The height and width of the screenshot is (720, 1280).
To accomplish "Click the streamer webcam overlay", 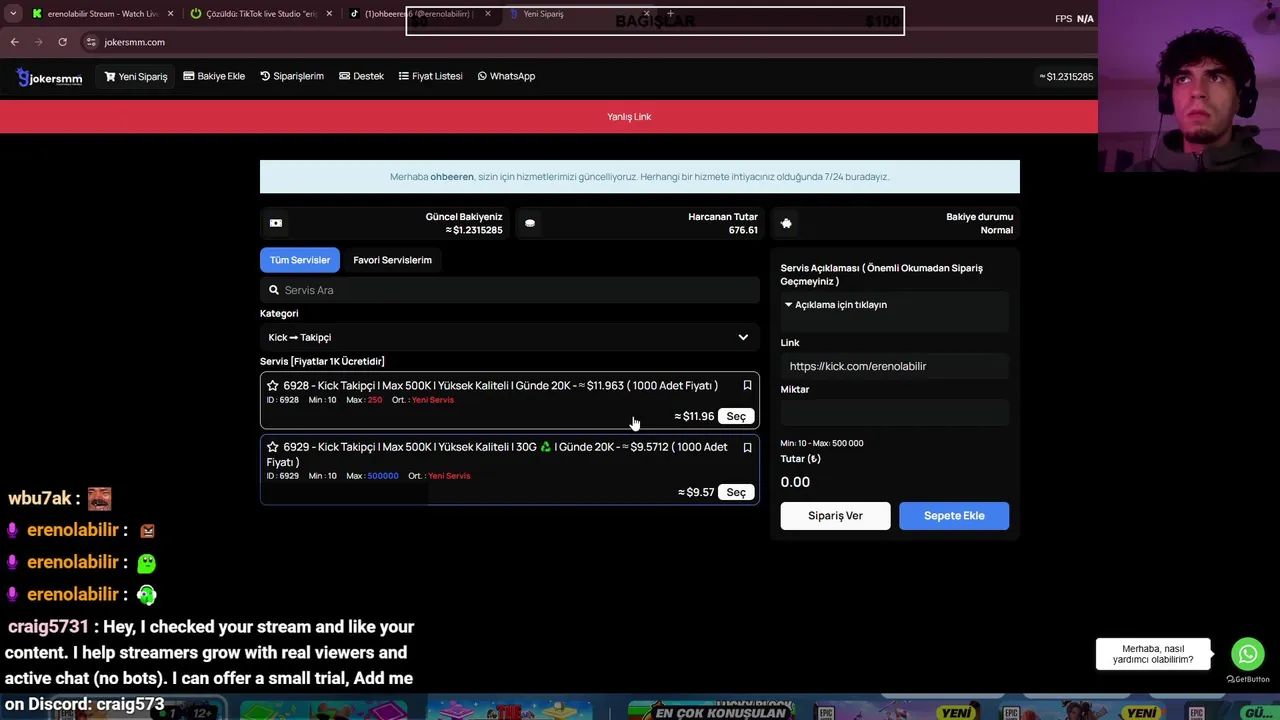I will point(1189,88).
